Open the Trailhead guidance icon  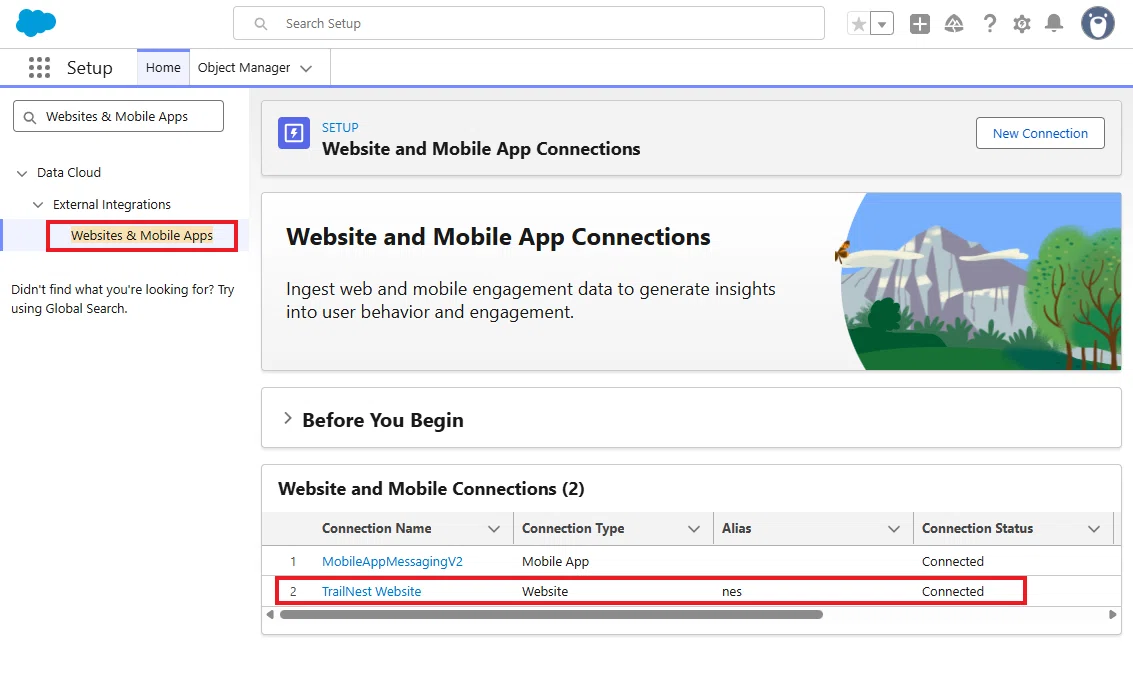(x=954, y=24)
